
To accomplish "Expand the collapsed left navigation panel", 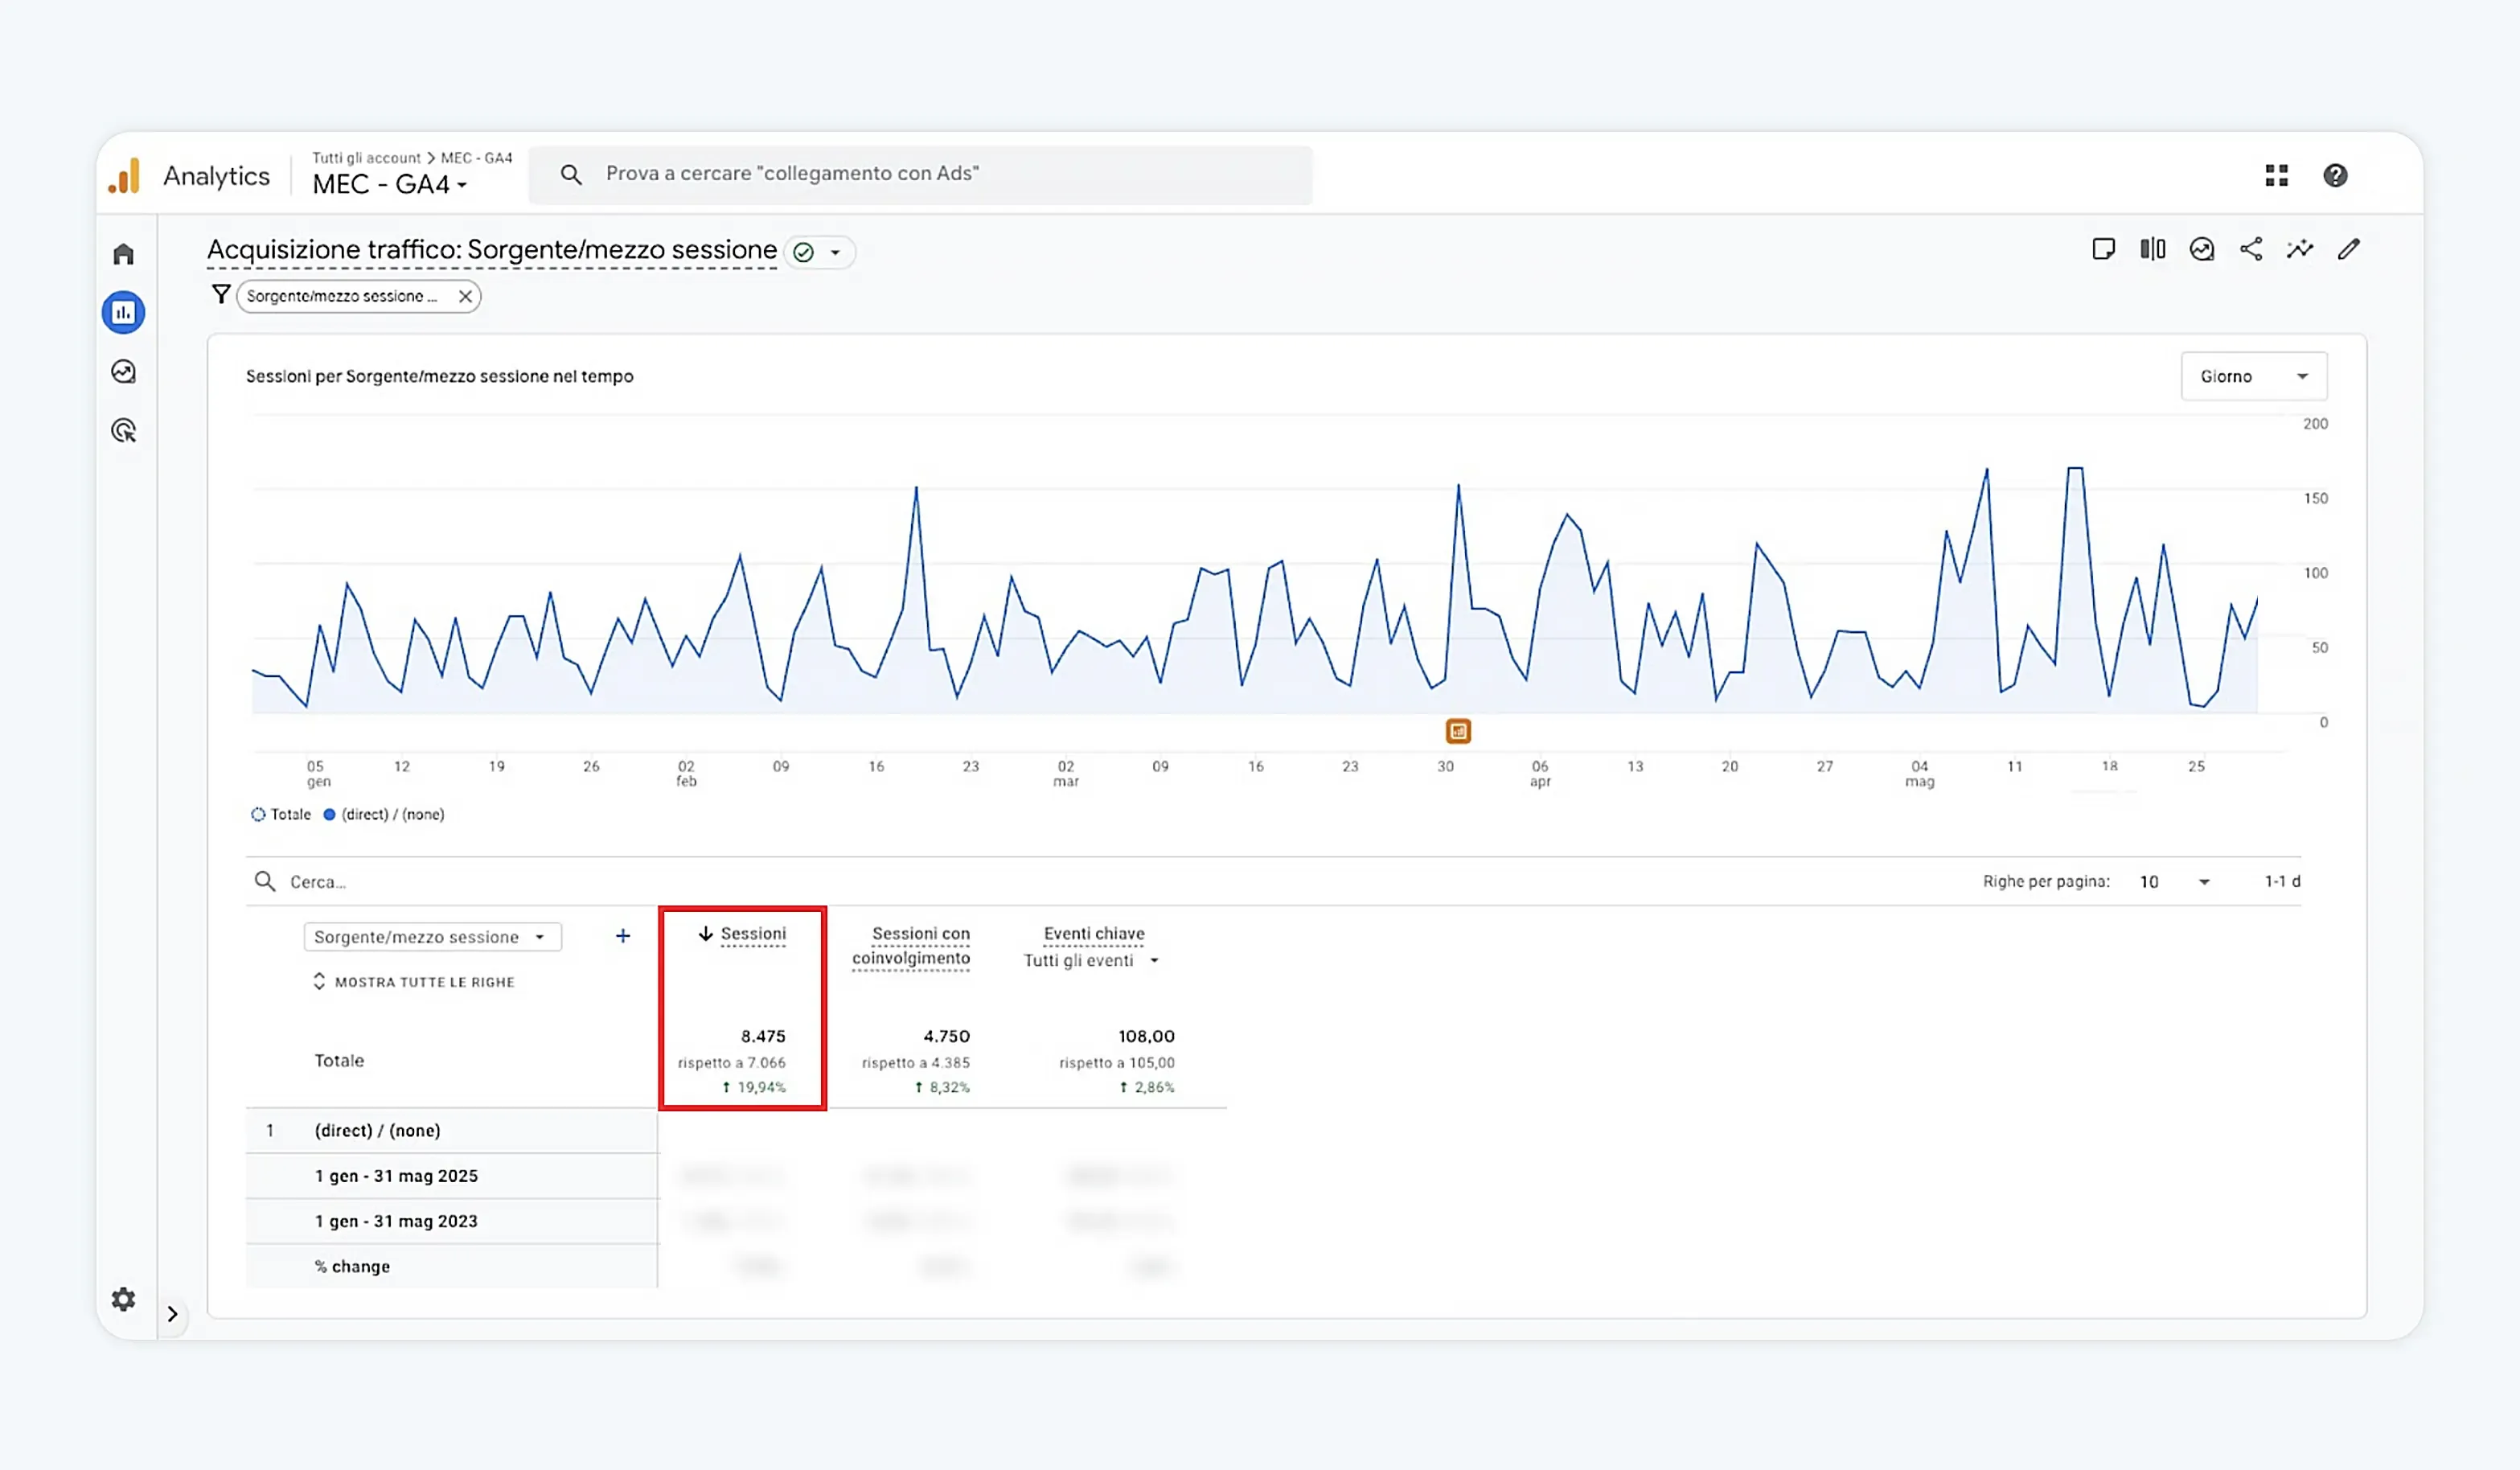I will pos(172,1314).
